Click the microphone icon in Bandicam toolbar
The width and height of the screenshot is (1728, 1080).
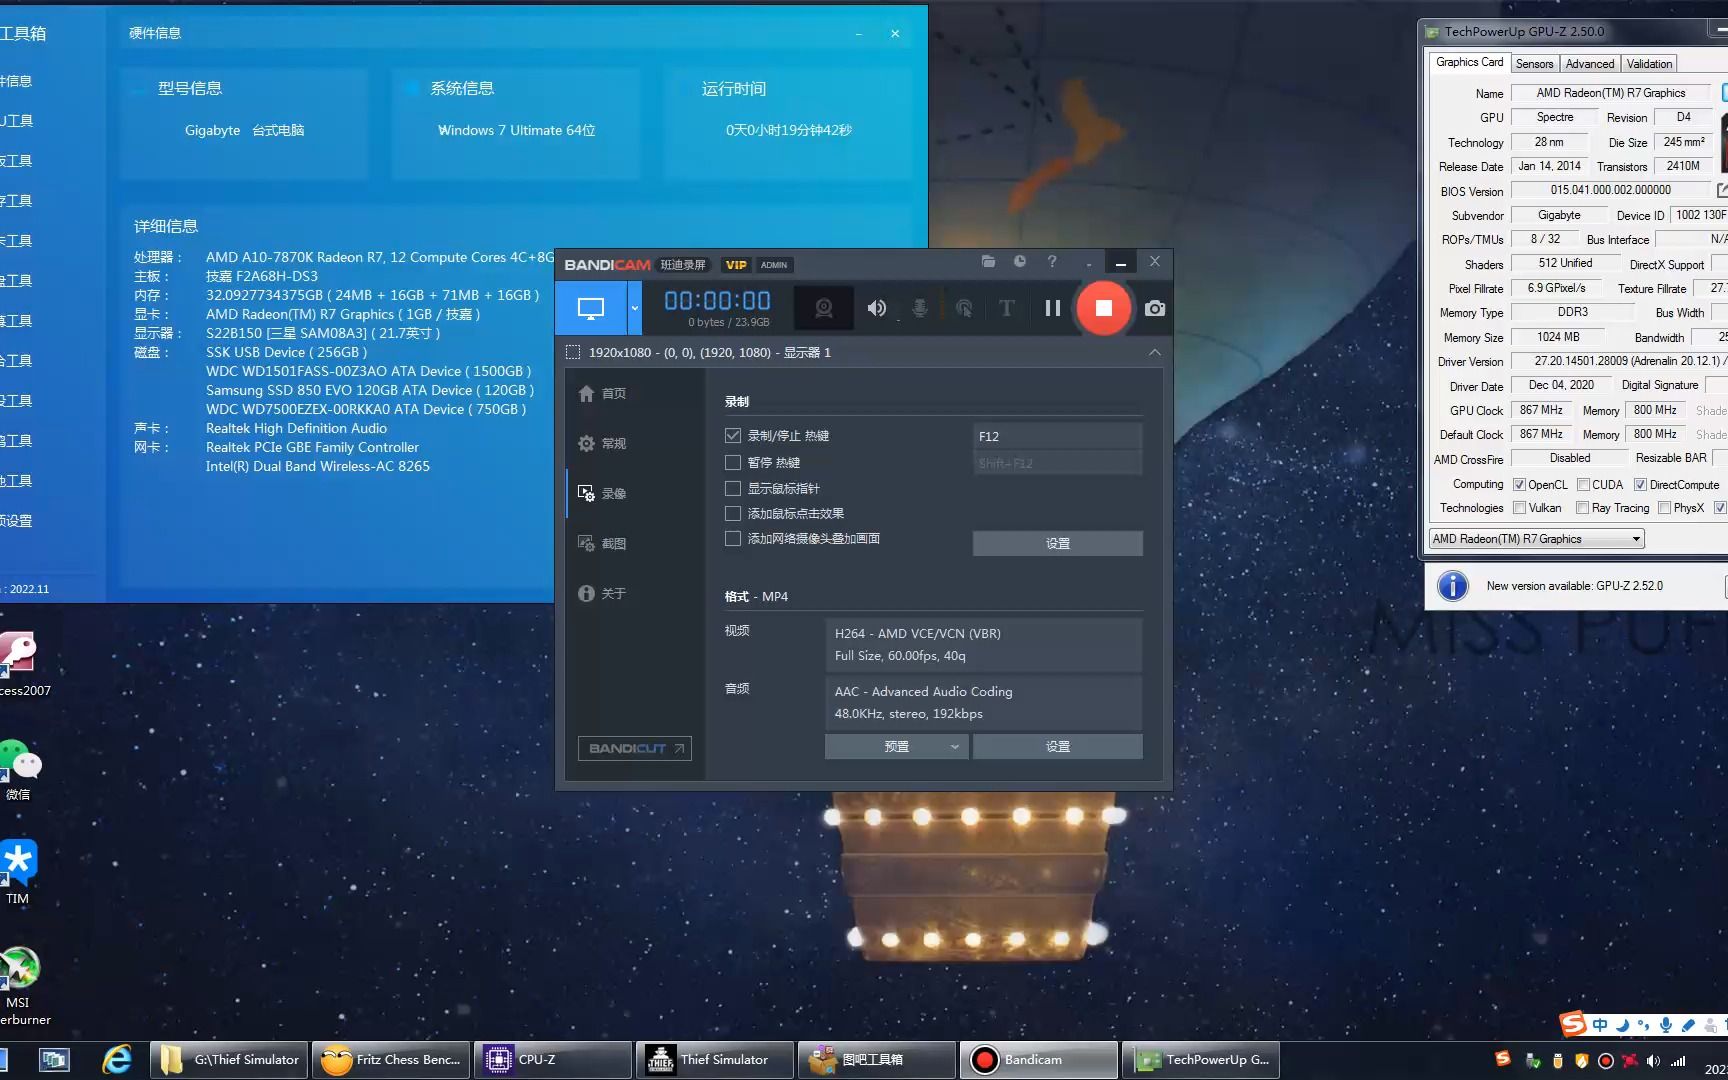920,308
